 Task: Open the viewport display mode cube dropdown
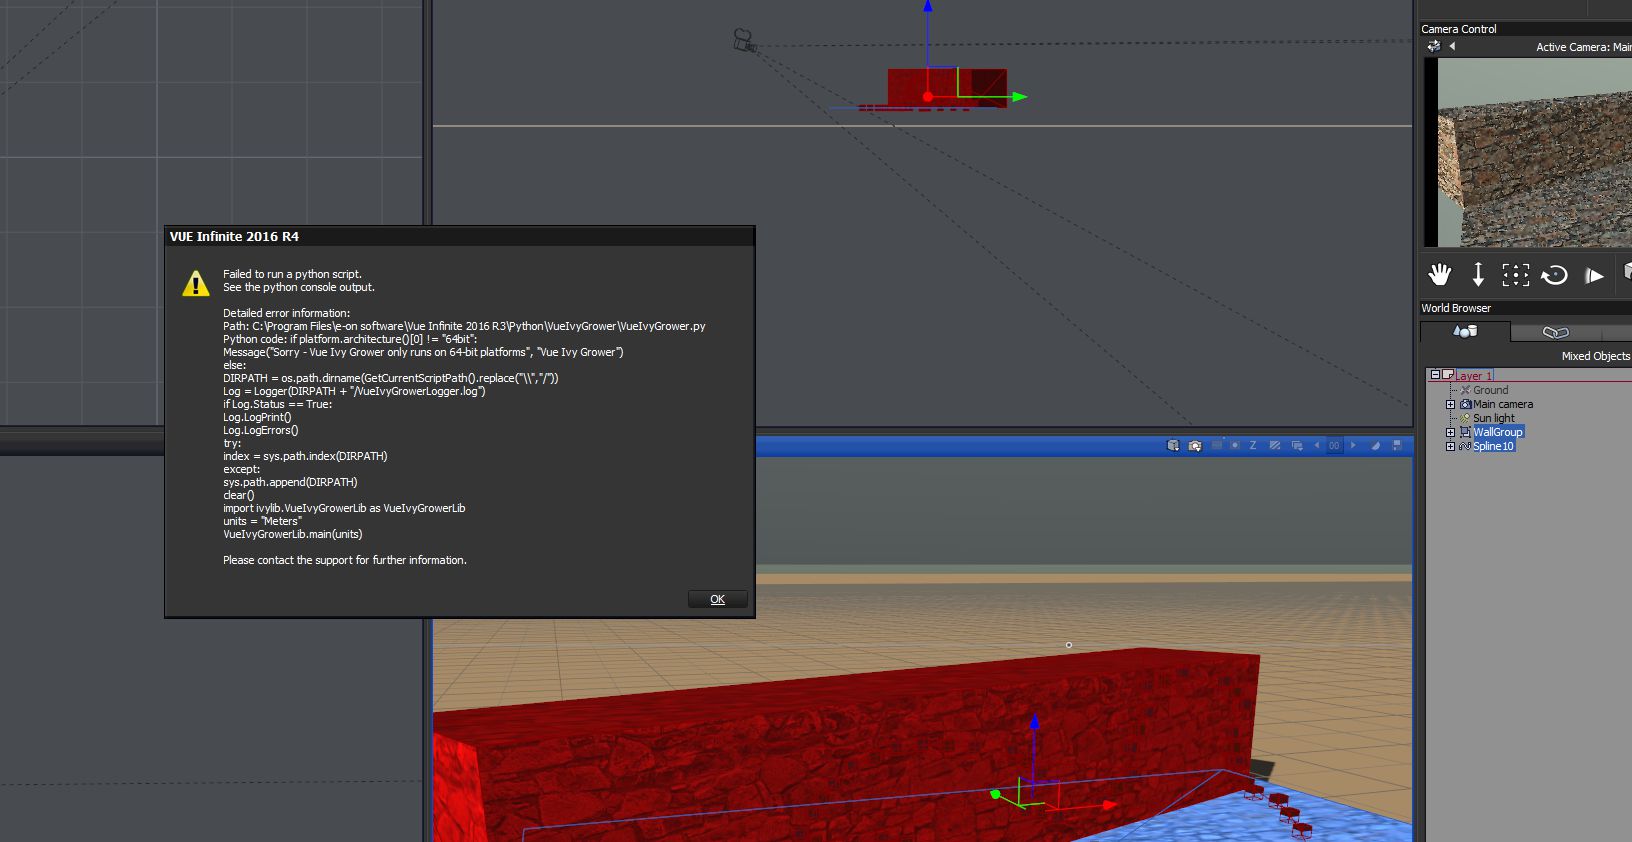point(1173,445)
